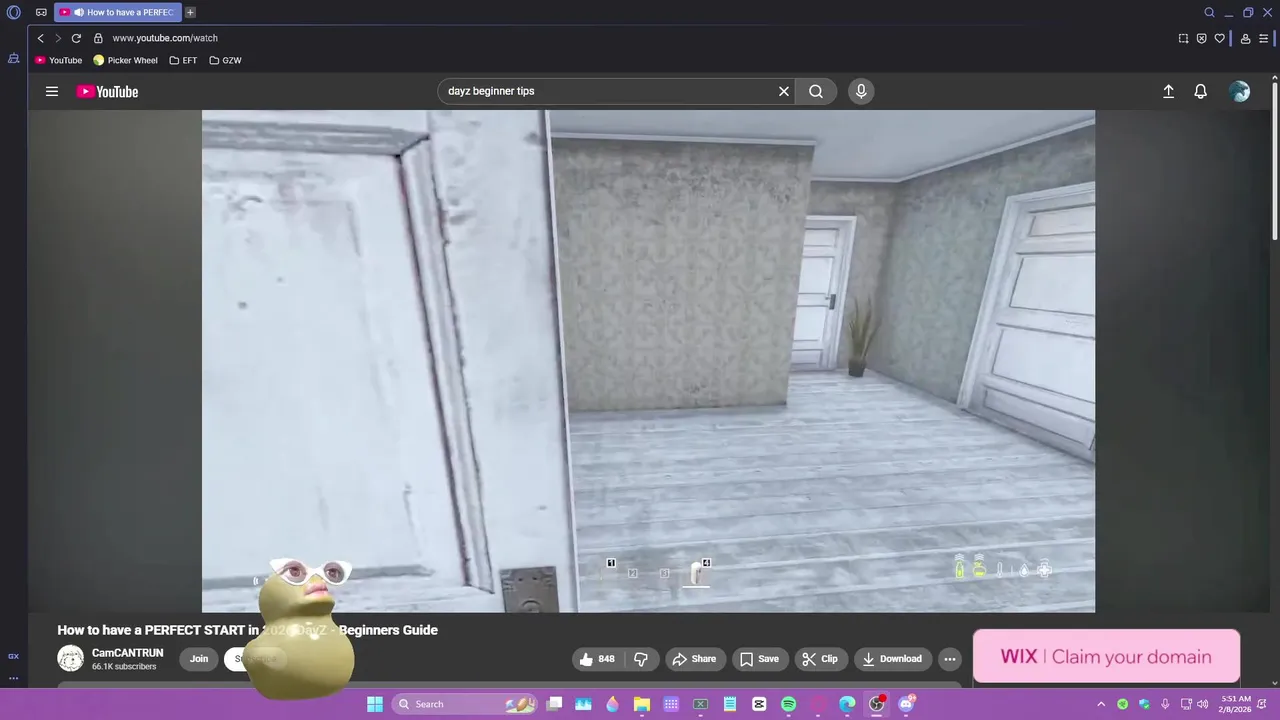Open Task View on the taskbar
Image resolution: width=1280 pixels, height=720 pixels.
[x=554, y=704]
